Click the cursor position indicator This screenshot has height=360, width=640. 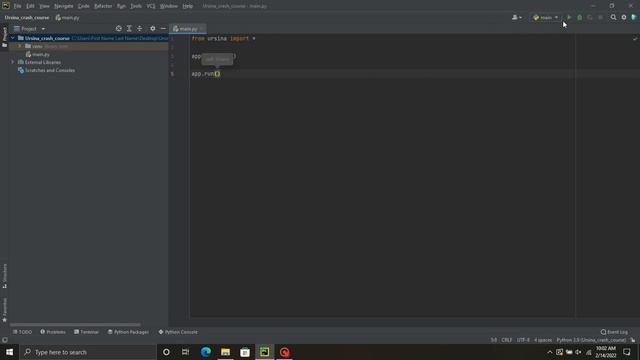pos(494,340)
